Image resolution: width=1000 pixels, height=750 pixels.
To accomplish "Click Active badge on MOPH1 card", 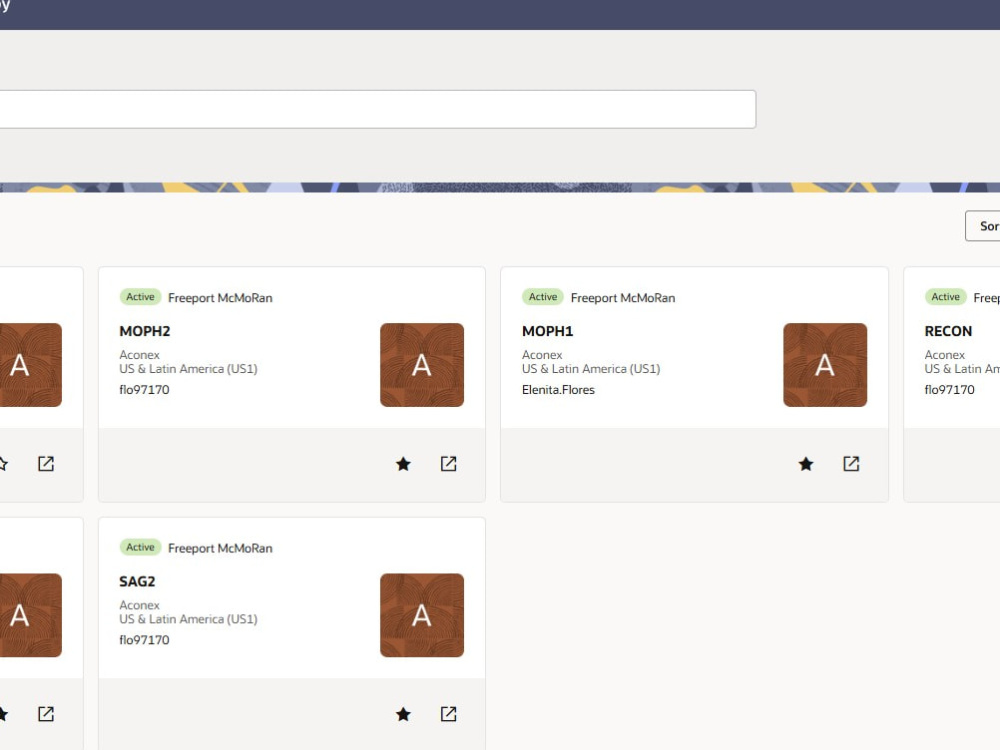I will pos(543,297).
